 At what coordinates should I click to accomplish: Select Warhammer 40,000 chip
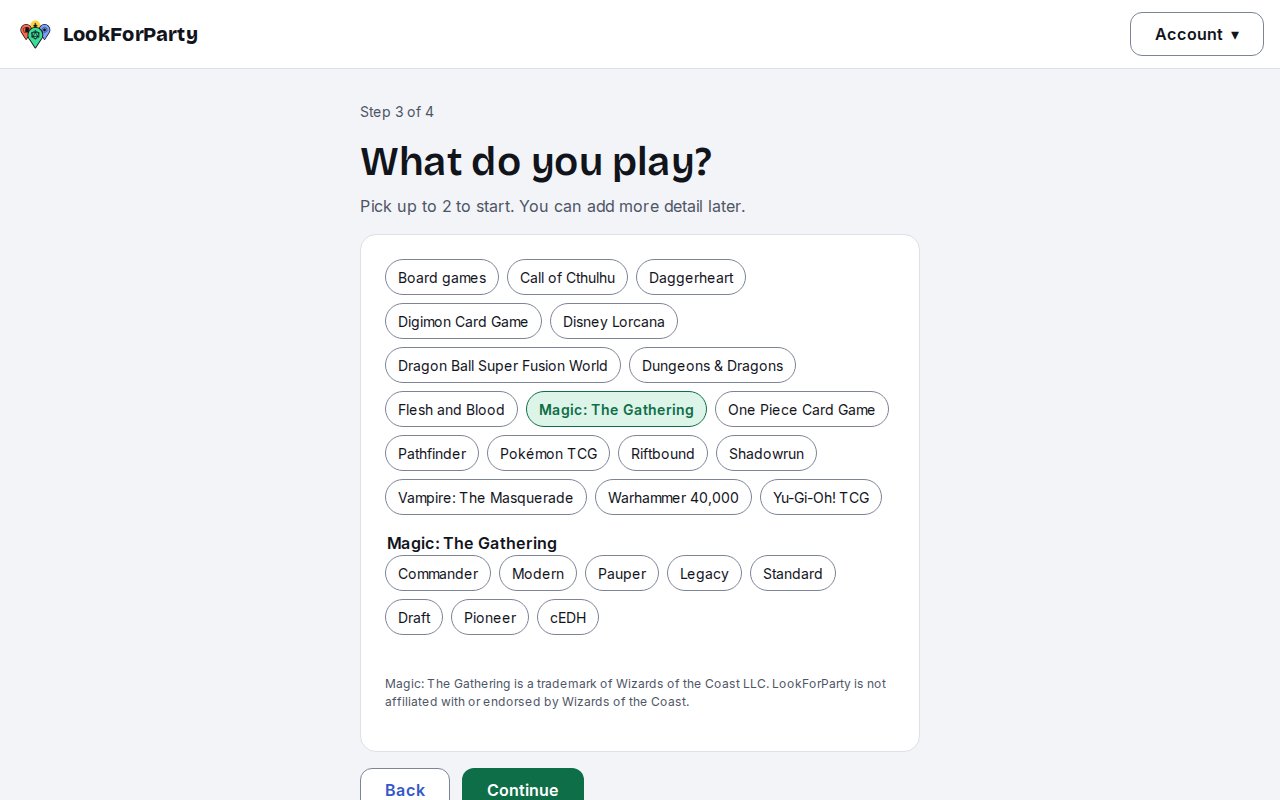pos(673,497)
